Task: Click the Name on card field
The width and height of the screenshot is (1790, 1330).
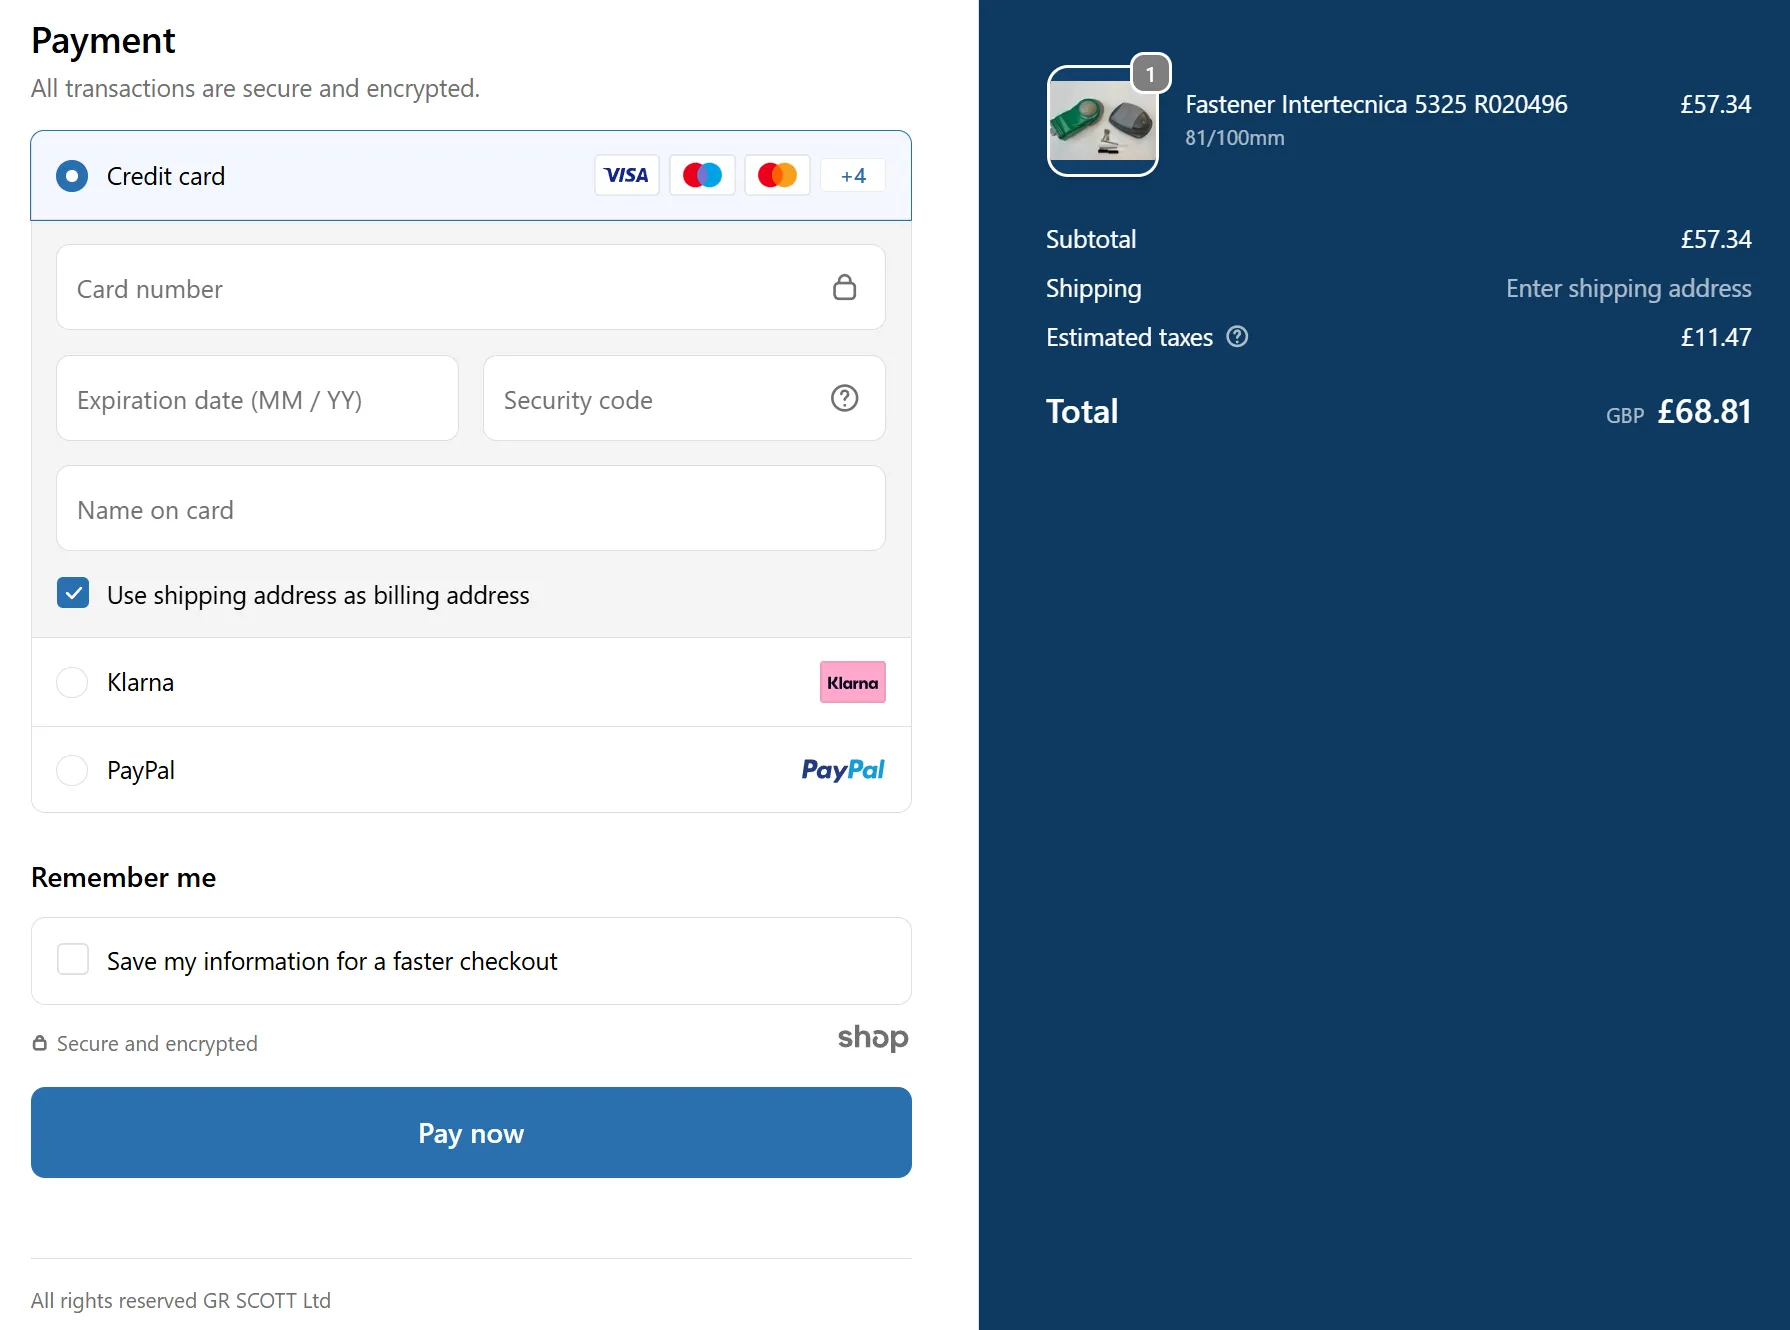Action: tap(471, 509)
